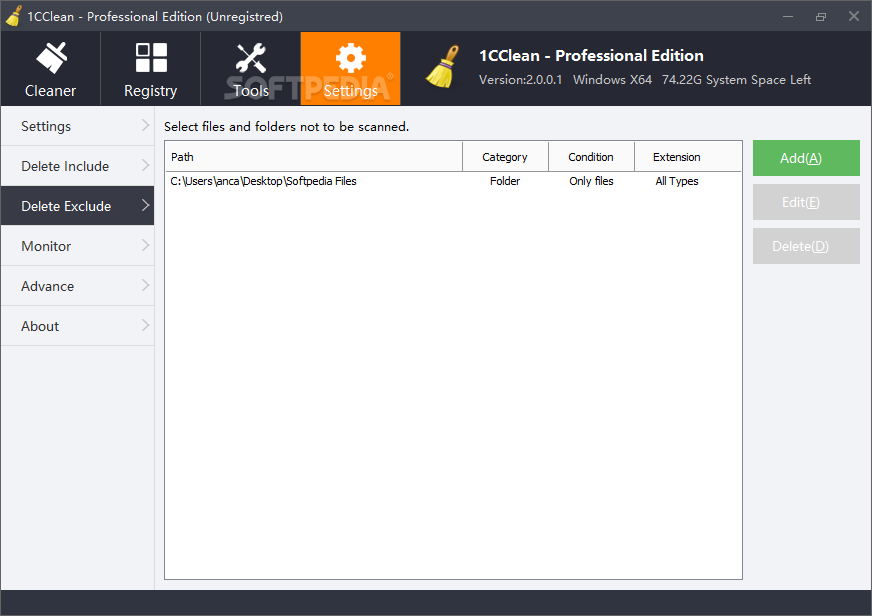
Task: Select the Delete Exclude sidebar item
Action: point(77,206)
